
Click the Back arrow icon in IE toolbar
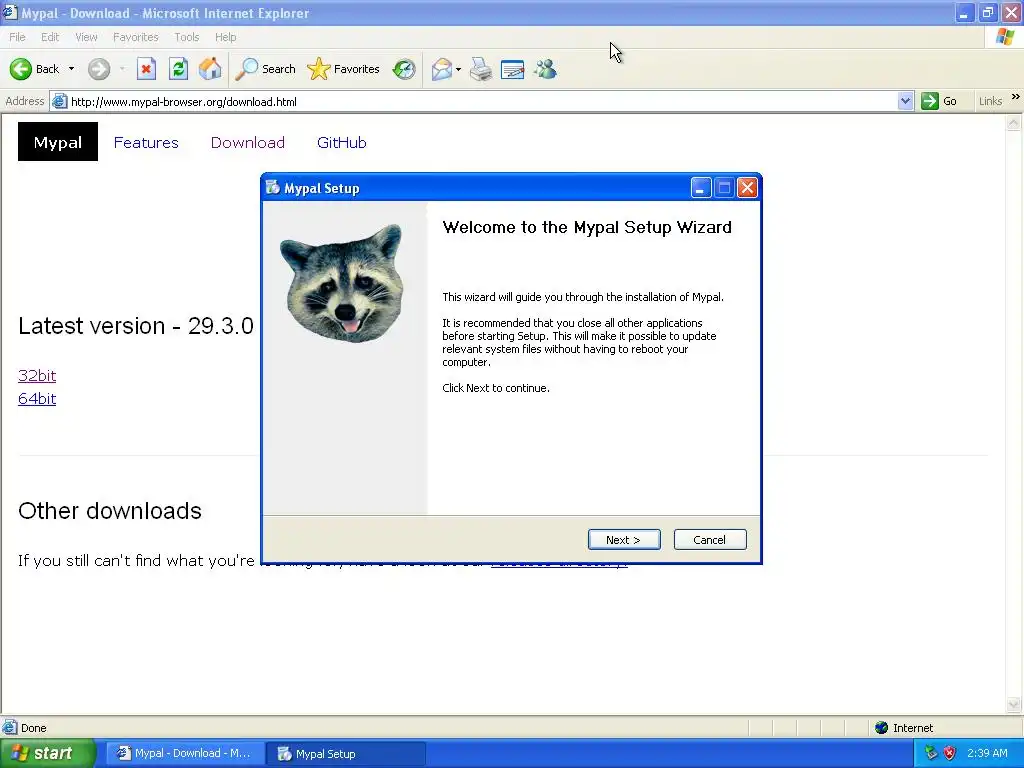pyautogui.click(x=21, y=69)
